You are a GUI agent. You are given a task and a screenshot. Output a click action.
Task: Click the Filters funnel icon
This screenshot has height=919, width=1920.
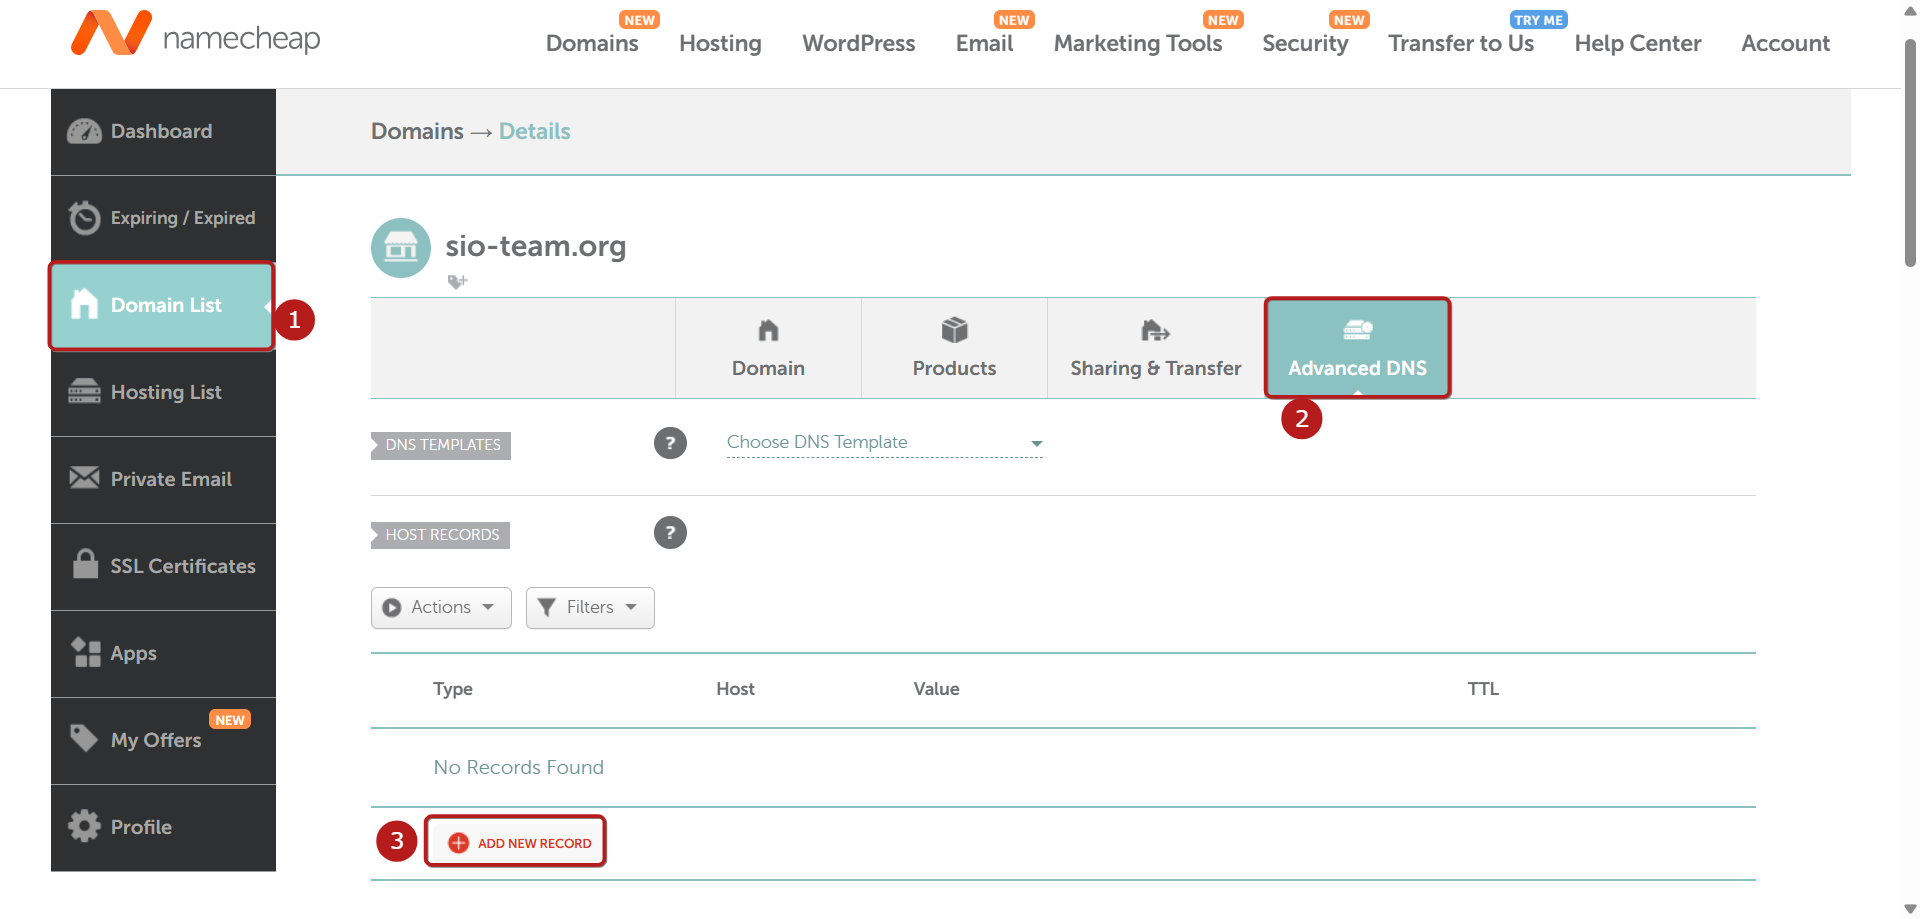tap(547, 608)
